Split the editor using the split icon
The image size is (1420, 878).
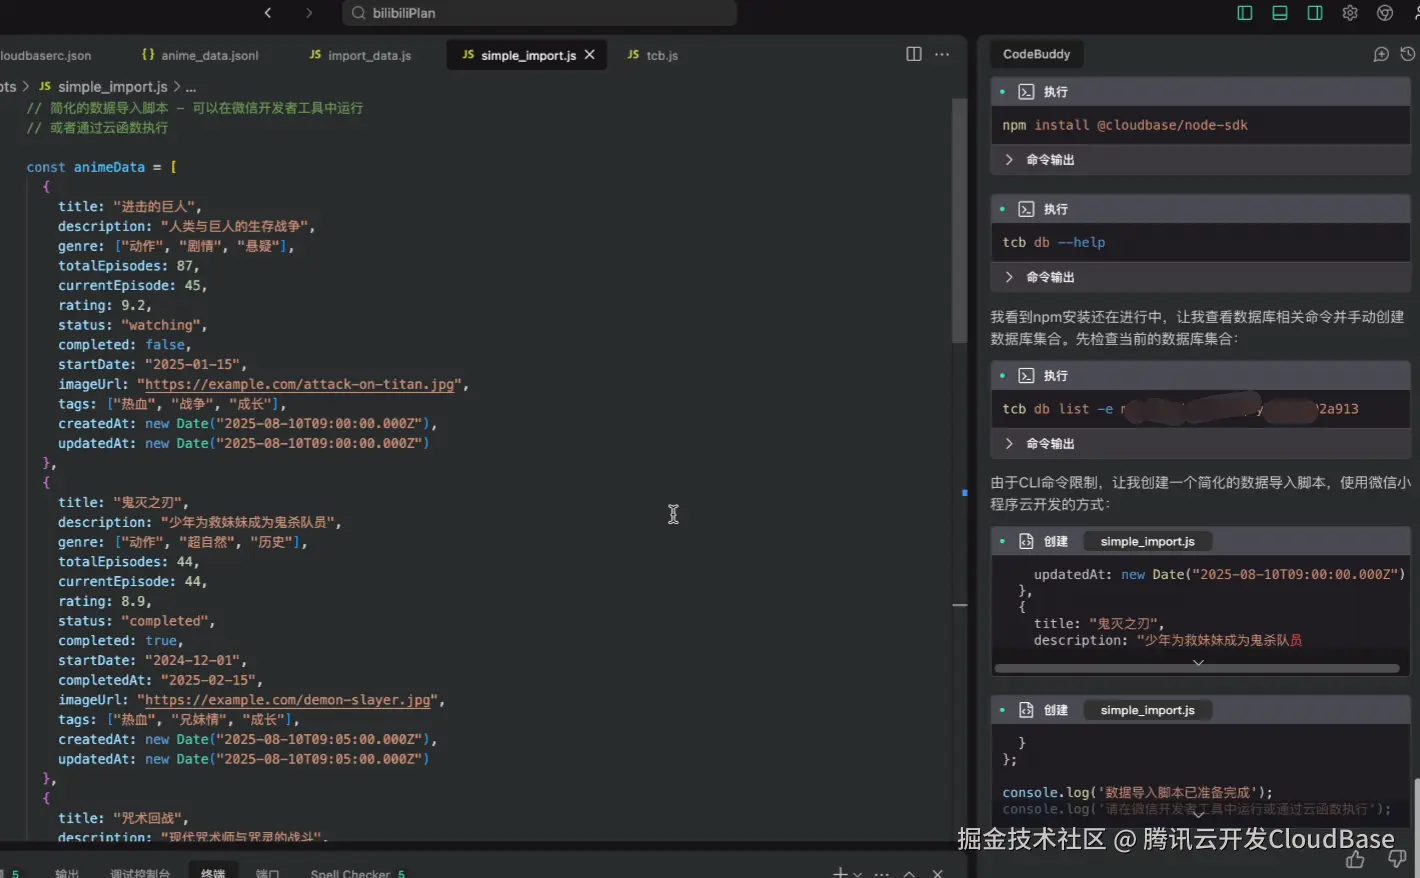[x=913, y=54]
